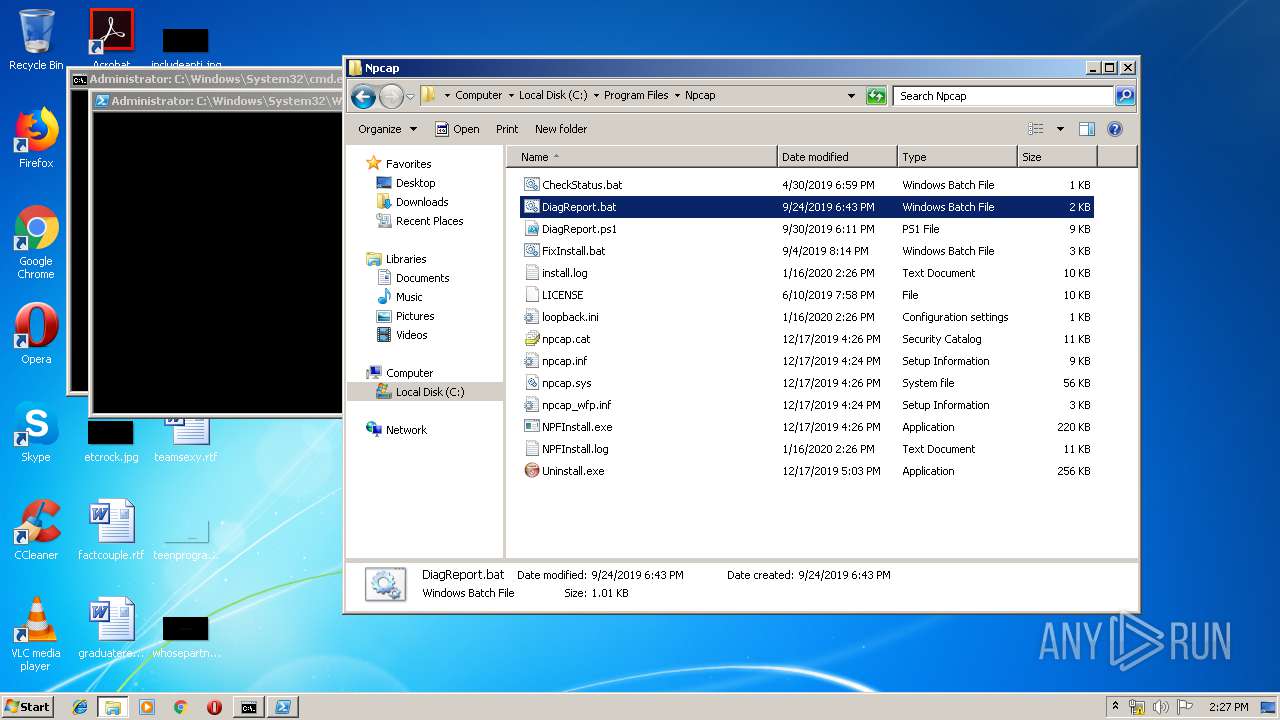The height and width of the screenshot is (720, 1280).
Task: Select the CheckStatus.bat file
Action: pos(573,185)
